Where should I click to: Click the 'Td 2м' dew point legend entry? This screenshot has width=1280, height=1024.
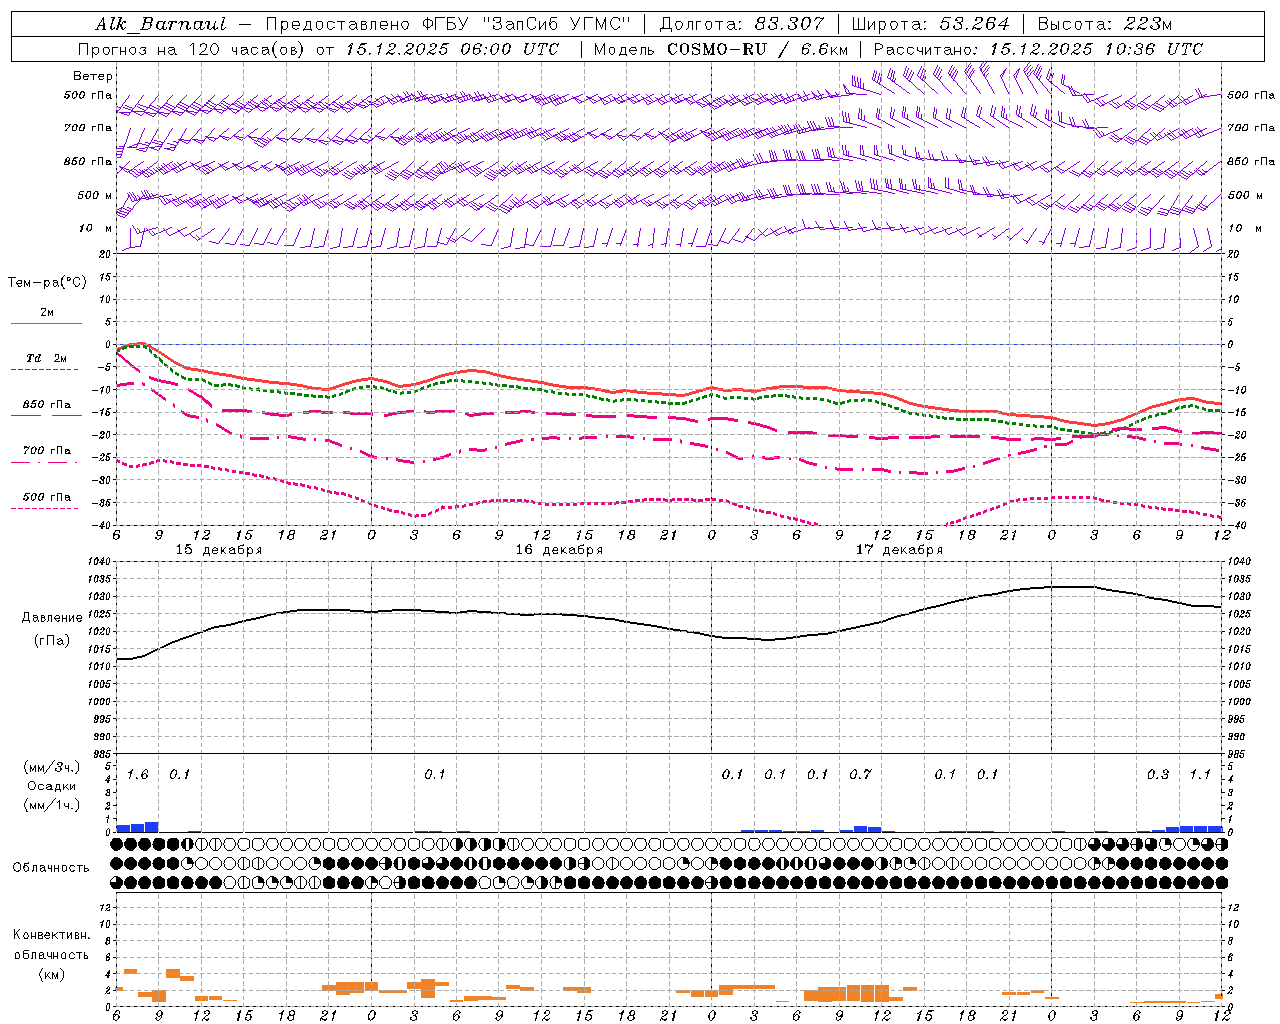47,358
